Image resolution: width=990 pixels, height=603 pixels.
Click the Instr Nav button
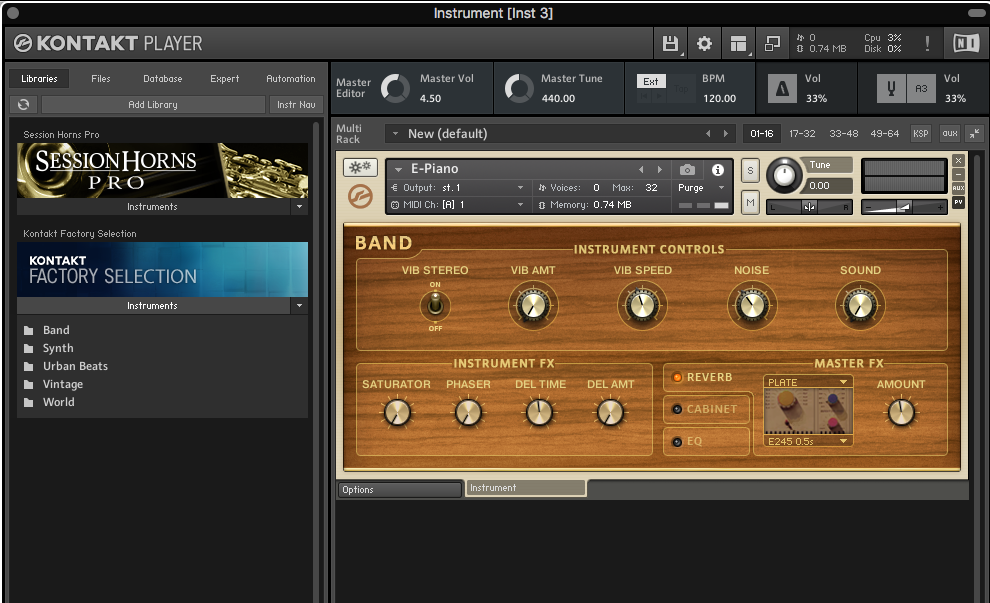(x=296, y=105)
